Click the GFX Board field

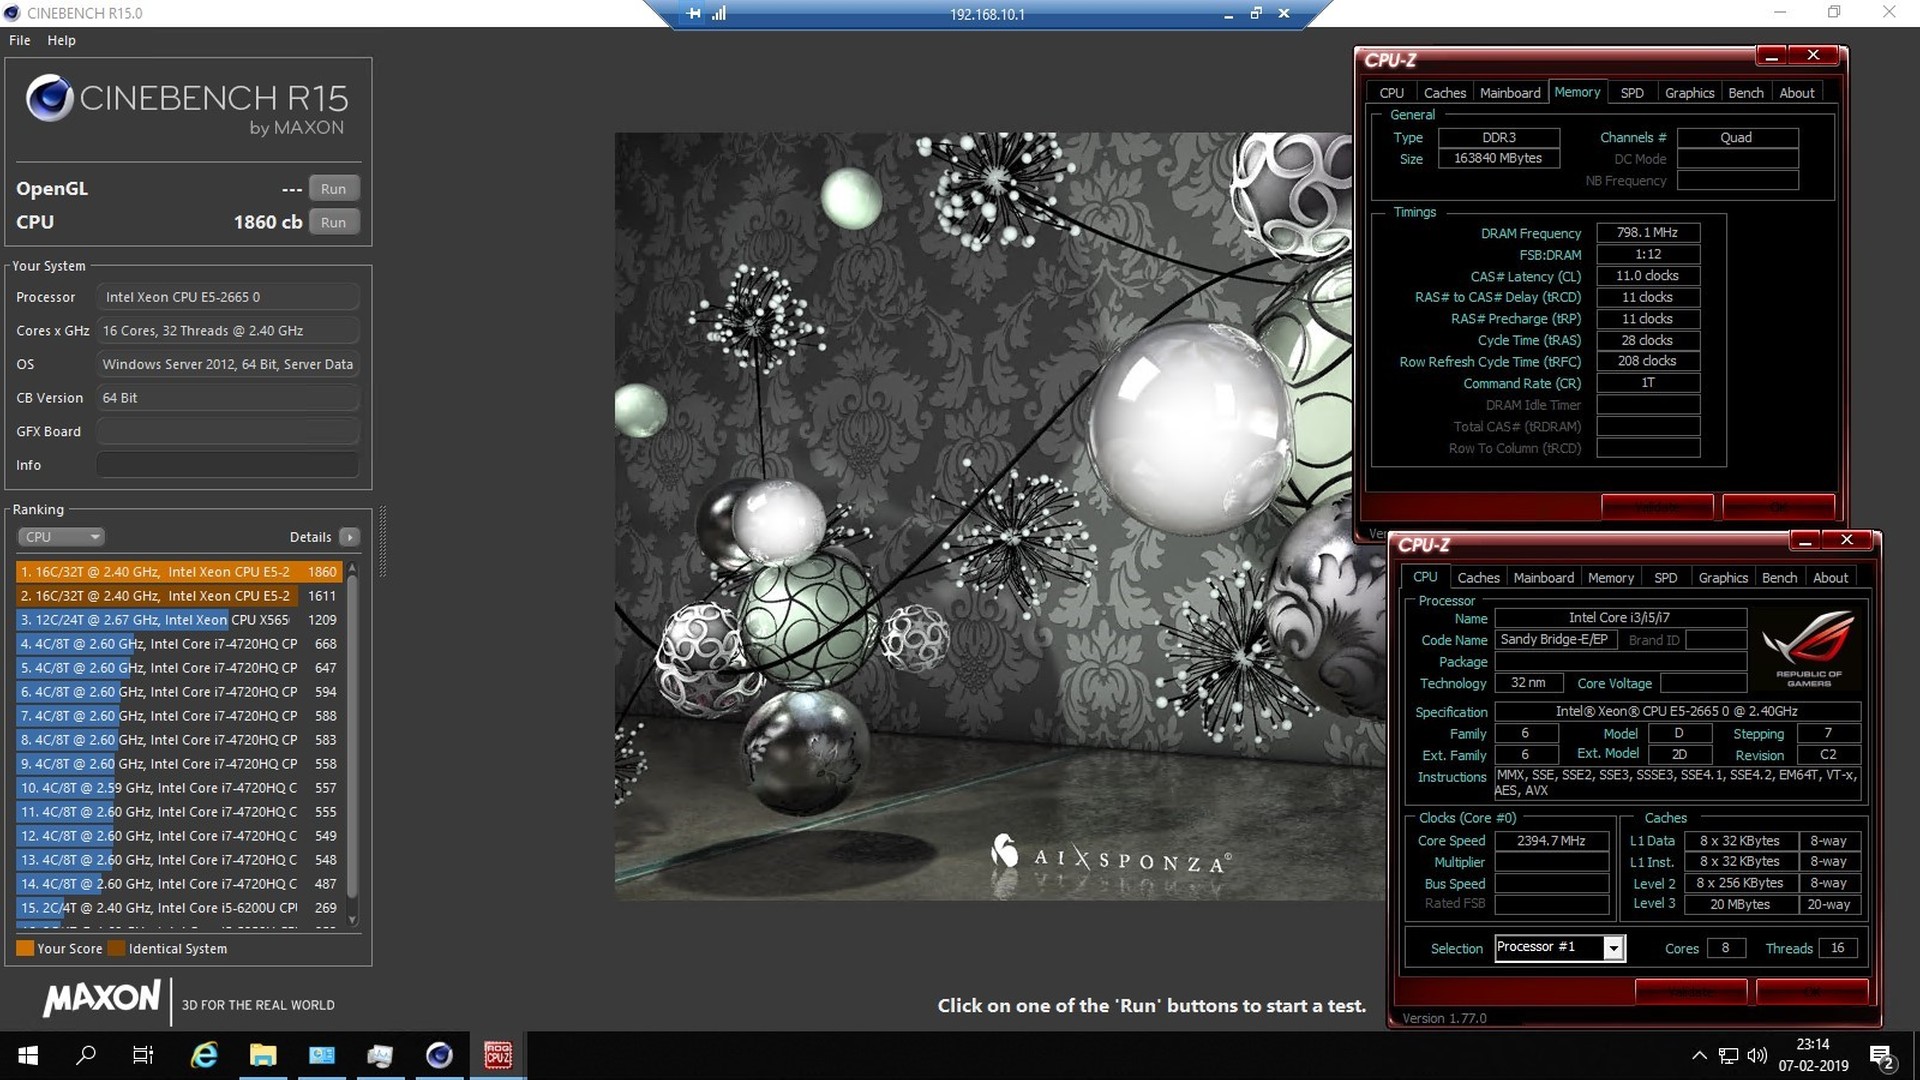228,431
